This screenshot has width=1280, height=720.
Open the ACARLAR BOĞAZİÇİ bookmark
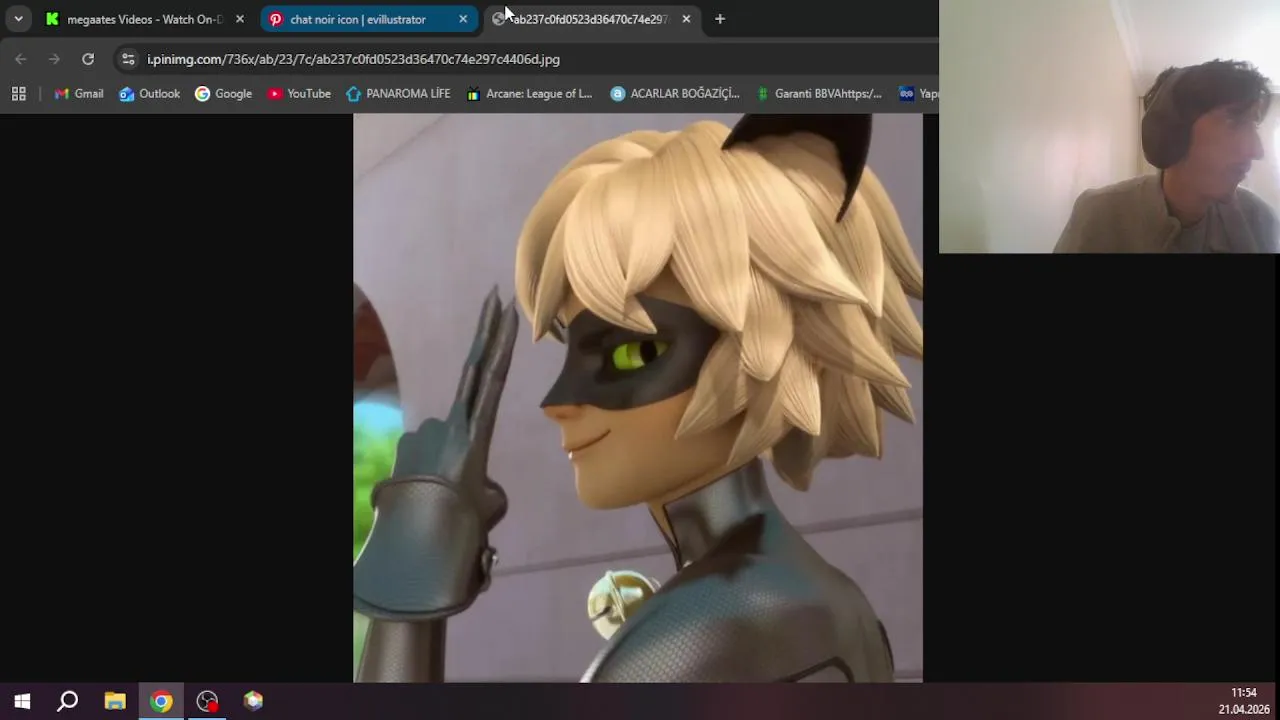[x=675, y=93]
